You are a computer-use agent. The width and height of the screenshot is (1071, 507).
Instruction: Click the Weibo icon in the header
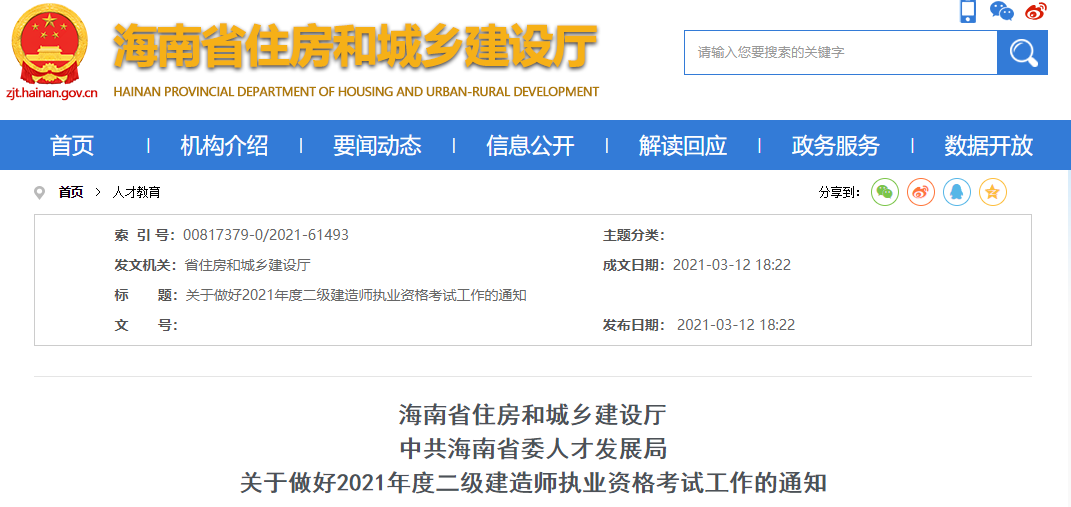pyautogui.click(x=1036, y=11)
